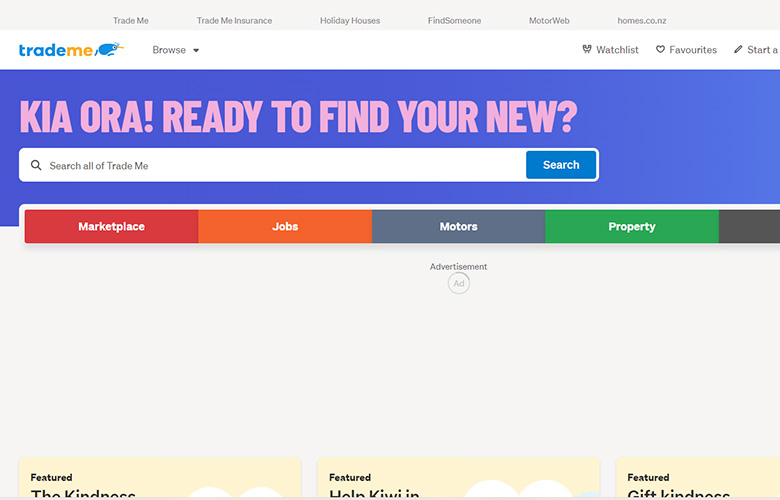Click the Advertisement label text
This screenshot has width=780, height=500.
(x=458, y=267)
